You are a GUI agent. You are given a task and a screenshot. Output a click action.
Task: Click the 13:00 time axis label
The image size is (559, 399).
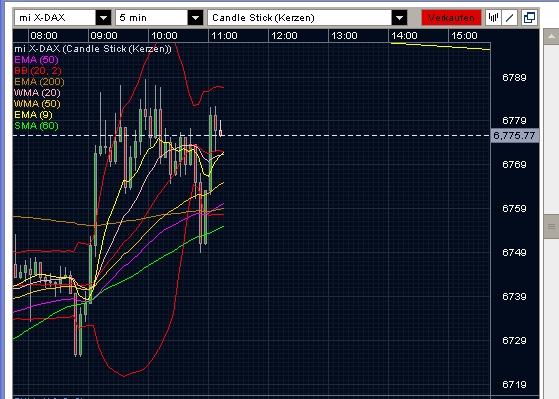coord(344,36)
